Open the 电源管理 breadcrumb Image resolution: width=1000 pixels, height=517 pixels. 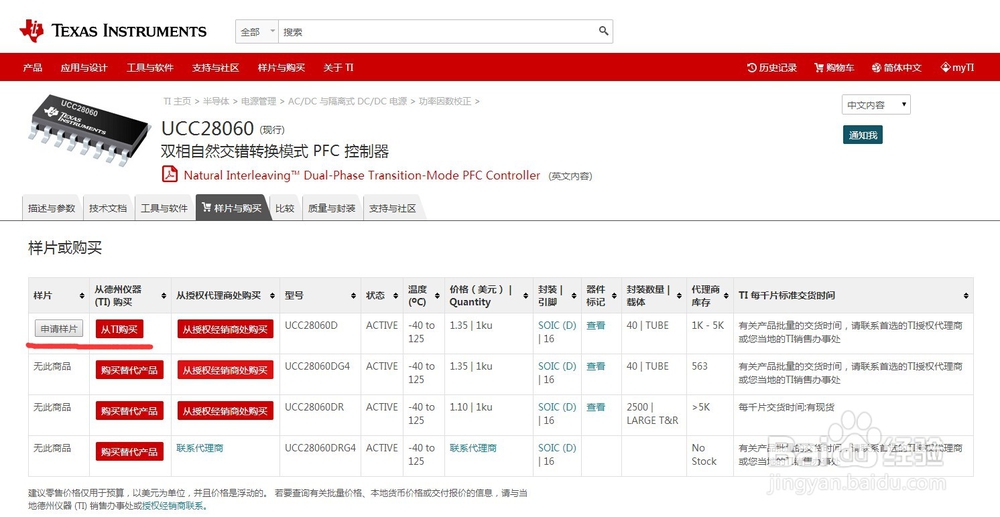[258, 101]
